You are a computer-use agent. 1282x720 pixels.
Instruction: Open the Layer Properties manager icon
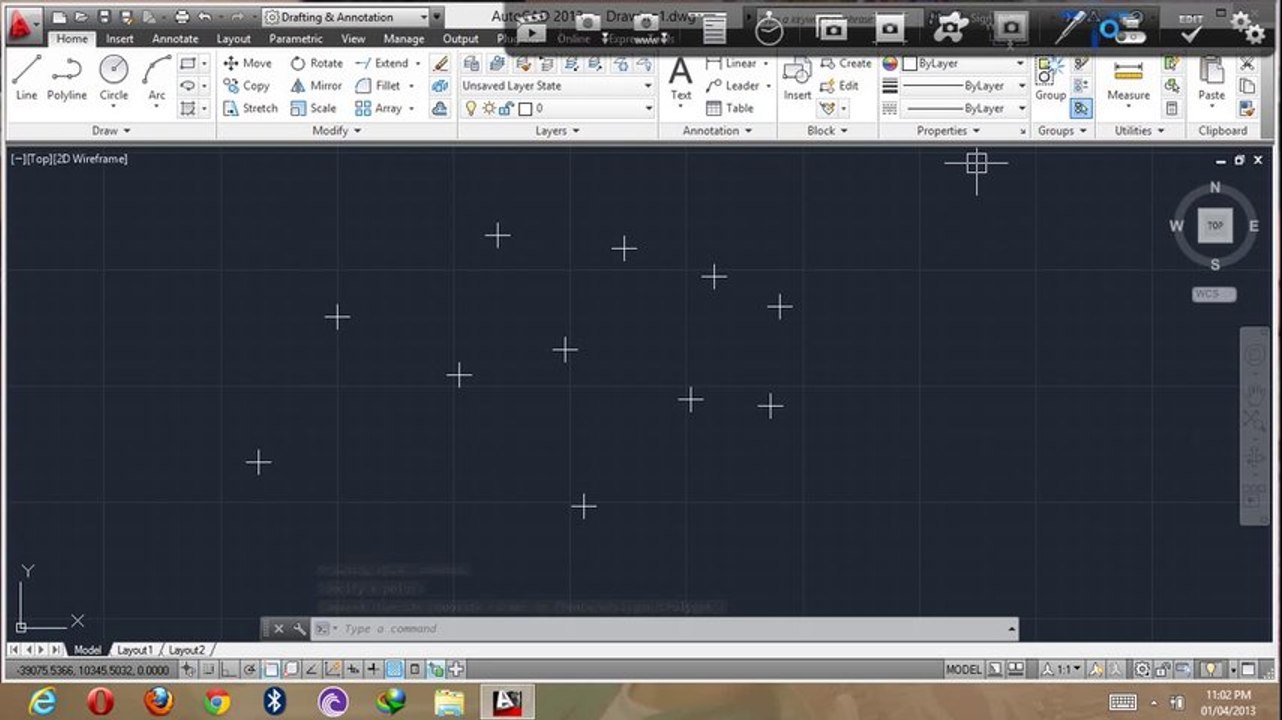471,63
